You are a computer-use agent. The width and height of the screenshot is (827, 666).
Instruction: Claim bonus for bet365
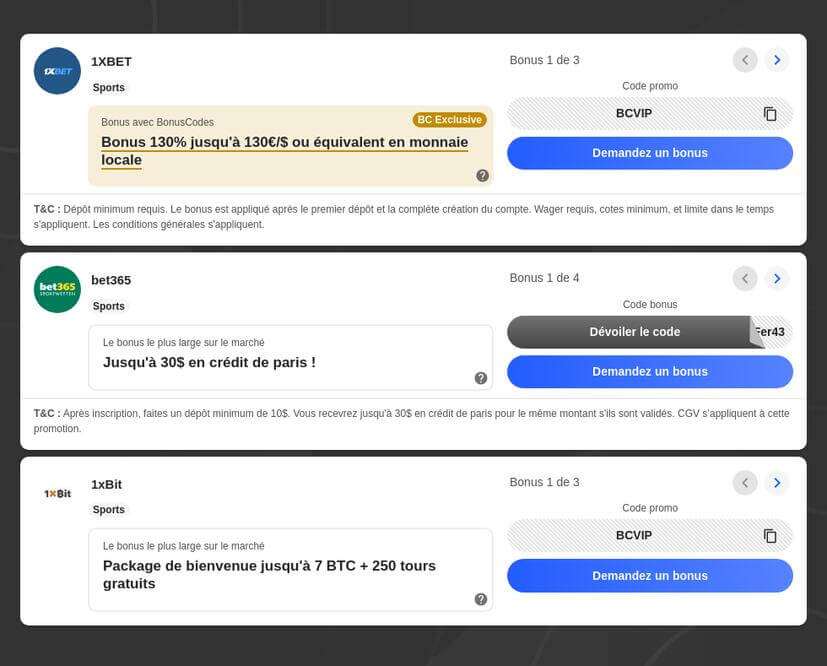pos(650,371)
